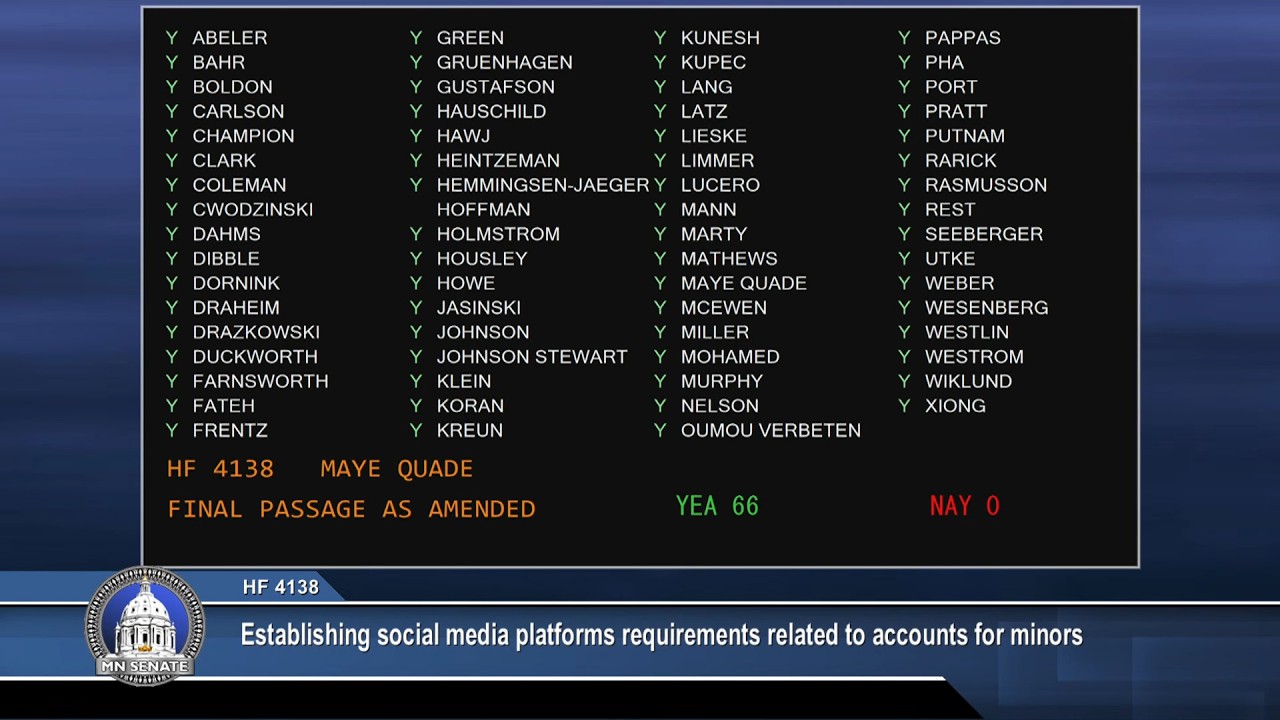
Task: Click the name PUTNAM
Action: (x=965, y=136)
